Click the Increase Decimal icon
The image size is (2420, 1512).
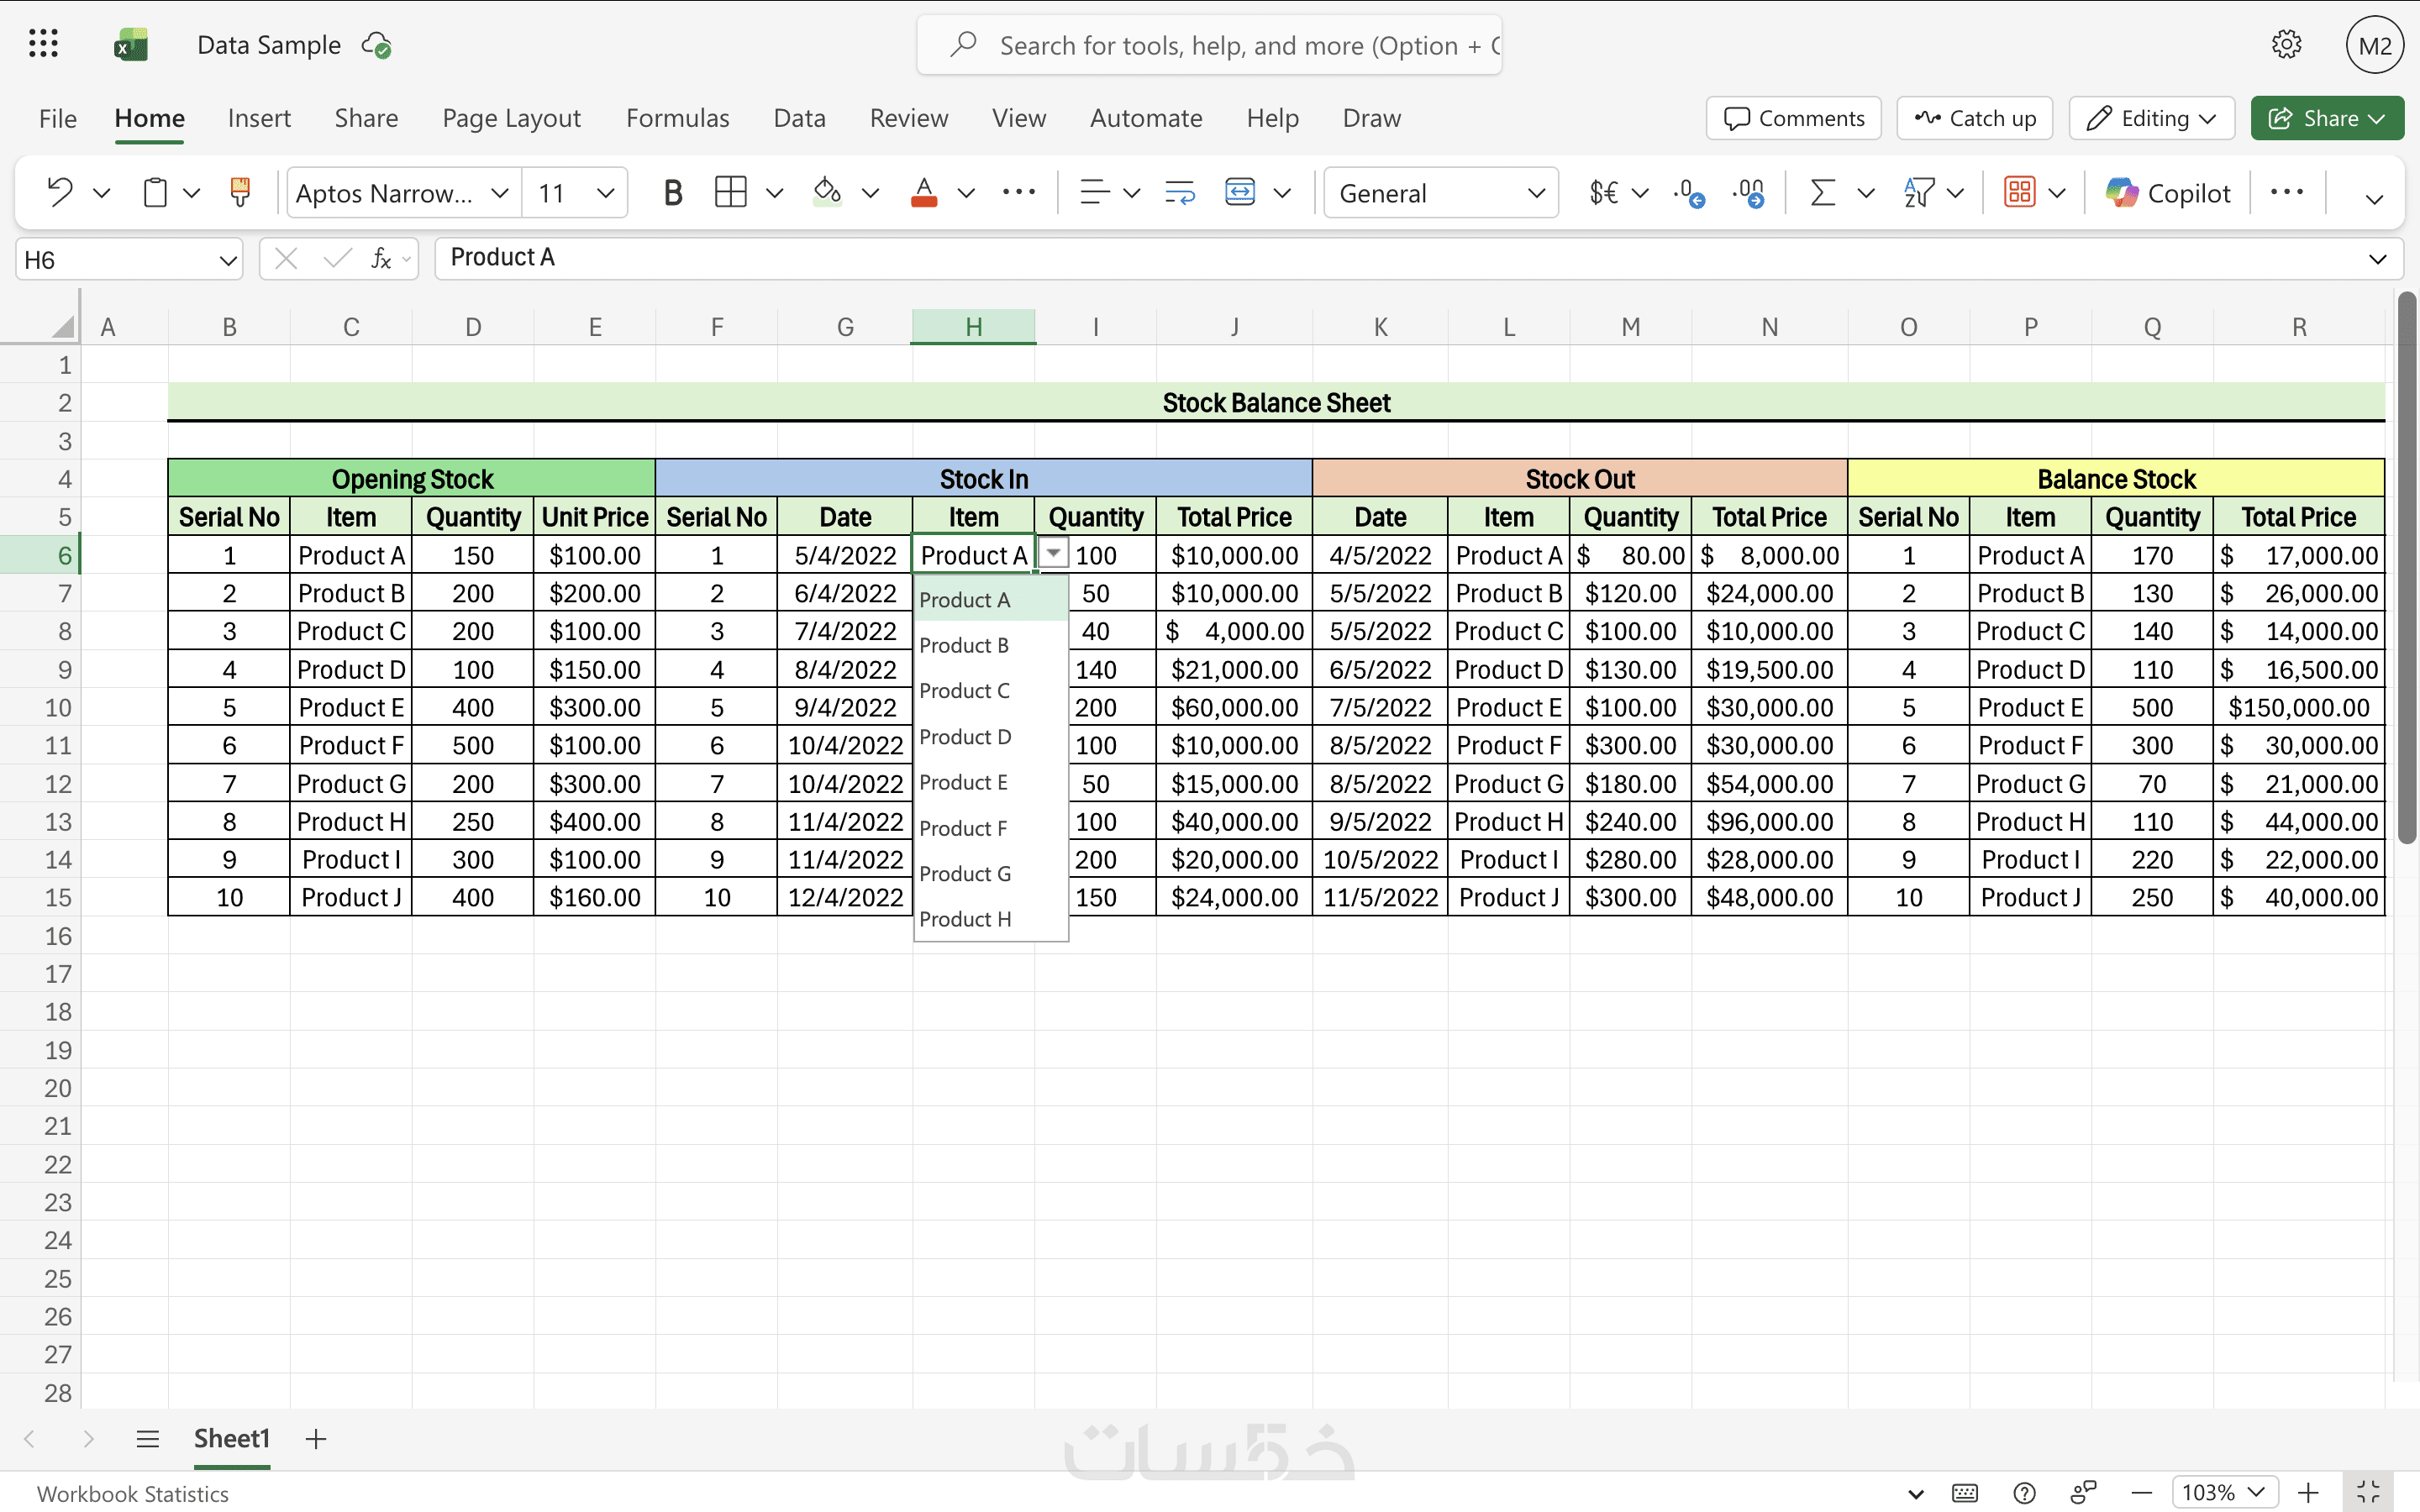[x=1688, y=192]
